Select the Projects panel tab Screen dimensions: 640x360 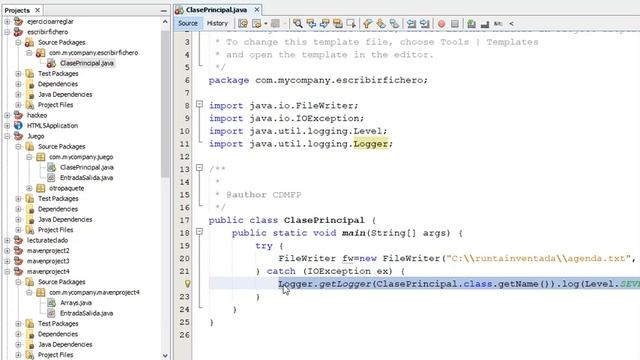click(17, 10)
